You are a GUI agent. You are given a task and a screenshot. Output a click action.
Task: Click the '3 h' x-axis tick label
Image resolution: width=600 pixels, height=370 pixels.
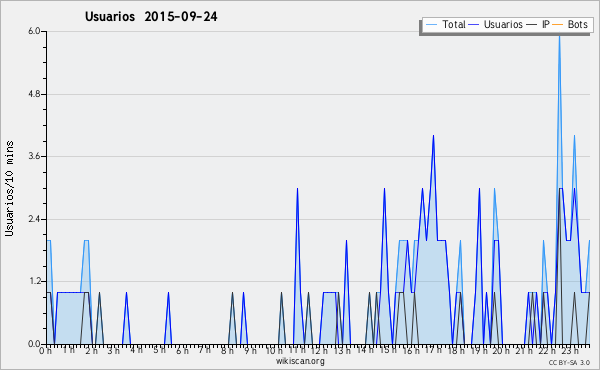[114, 350]
